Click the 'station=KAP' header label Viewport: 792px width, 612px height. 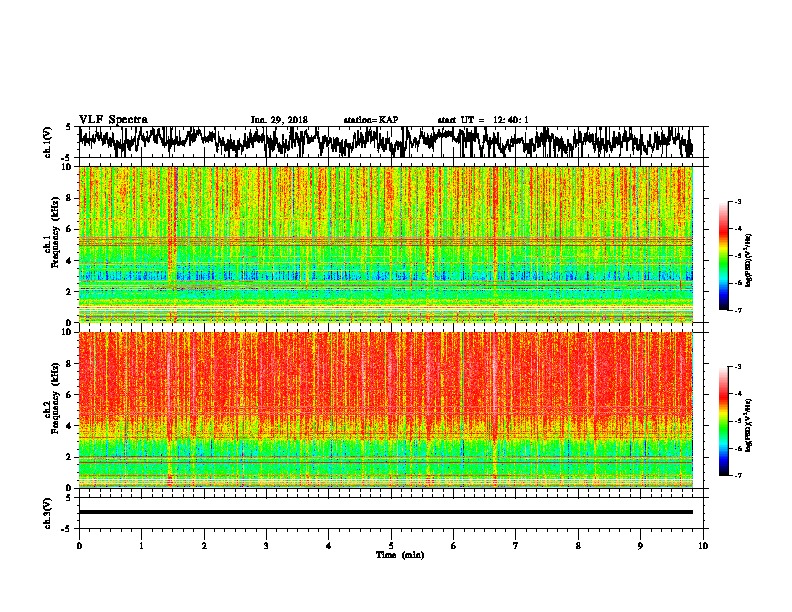370,120
